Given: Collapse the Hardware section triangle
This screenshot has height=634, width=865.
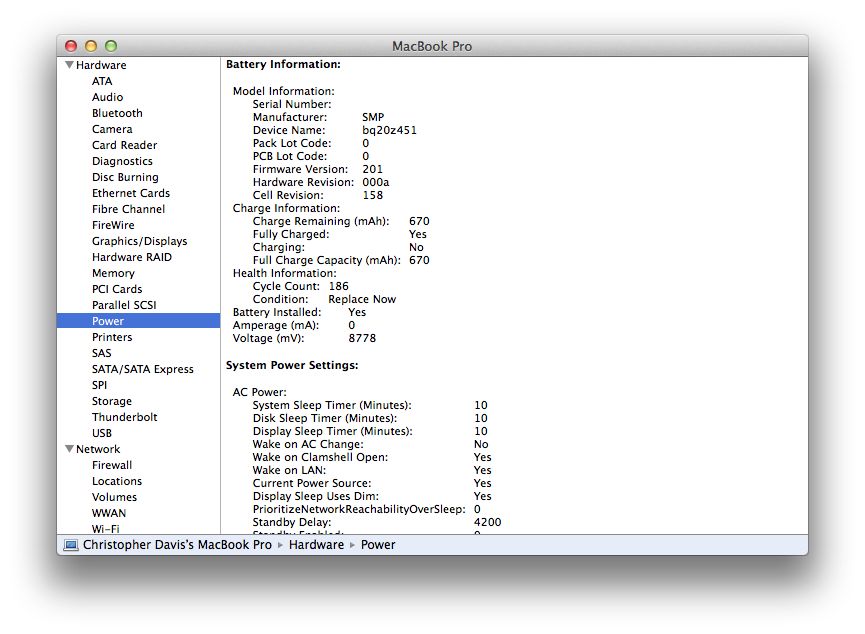Looking at the screenshot, I should (70, 65).
